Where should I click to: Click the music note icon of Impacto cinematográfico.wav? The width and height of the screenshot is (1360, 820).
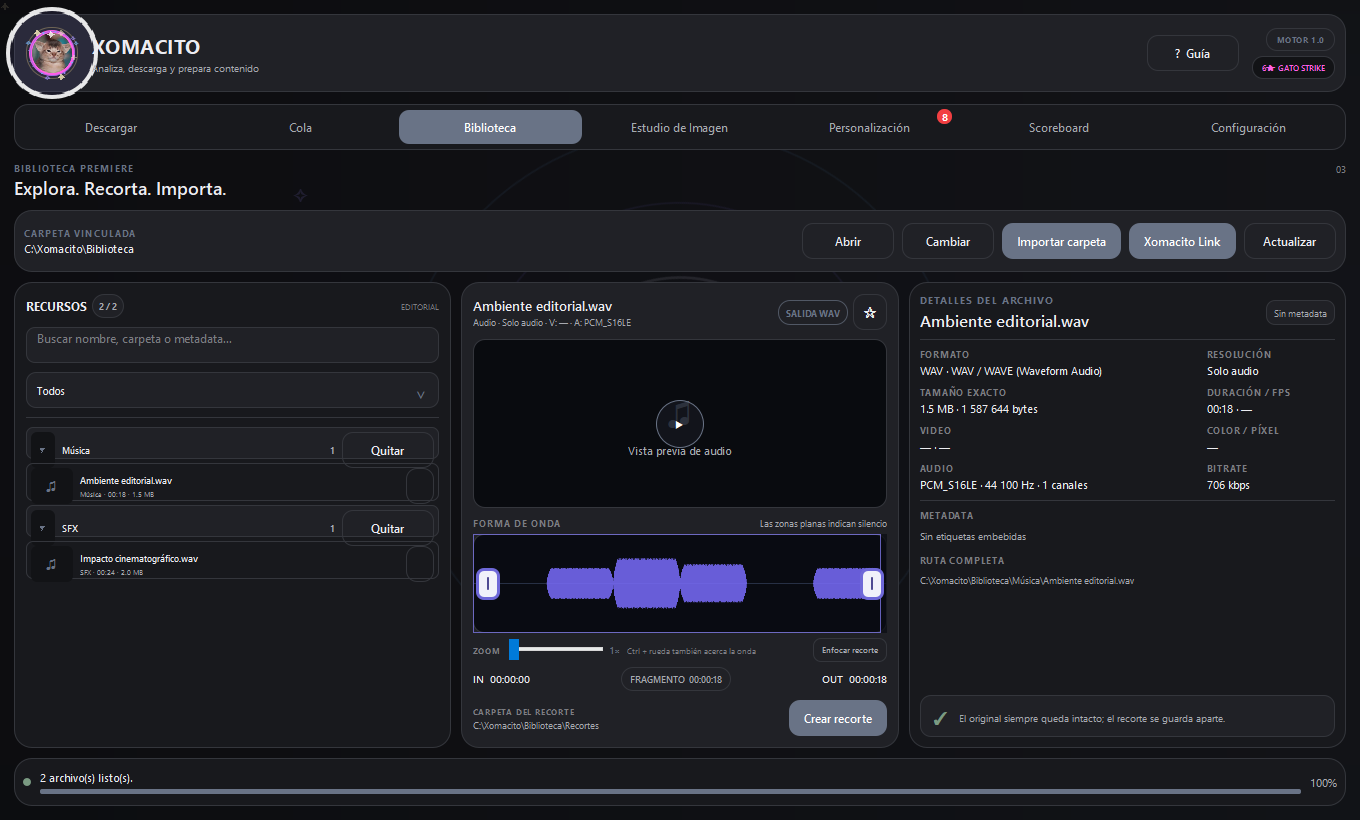pos(51,564)
